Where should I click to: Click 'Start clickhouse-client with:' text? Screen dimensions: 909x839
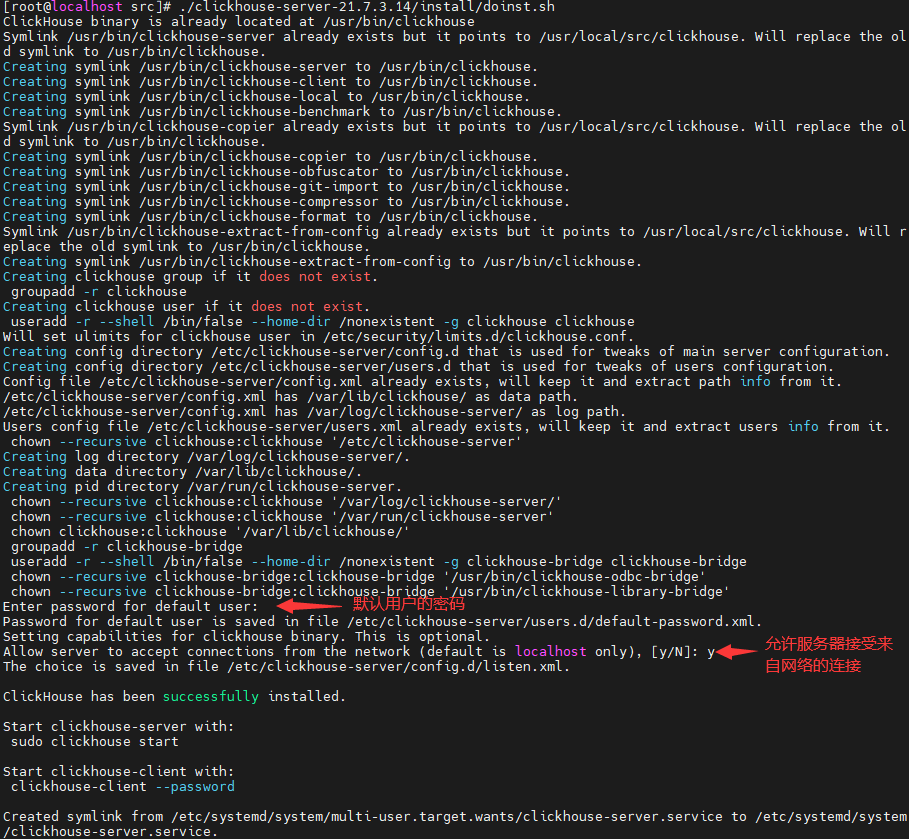tap(118, 772)
